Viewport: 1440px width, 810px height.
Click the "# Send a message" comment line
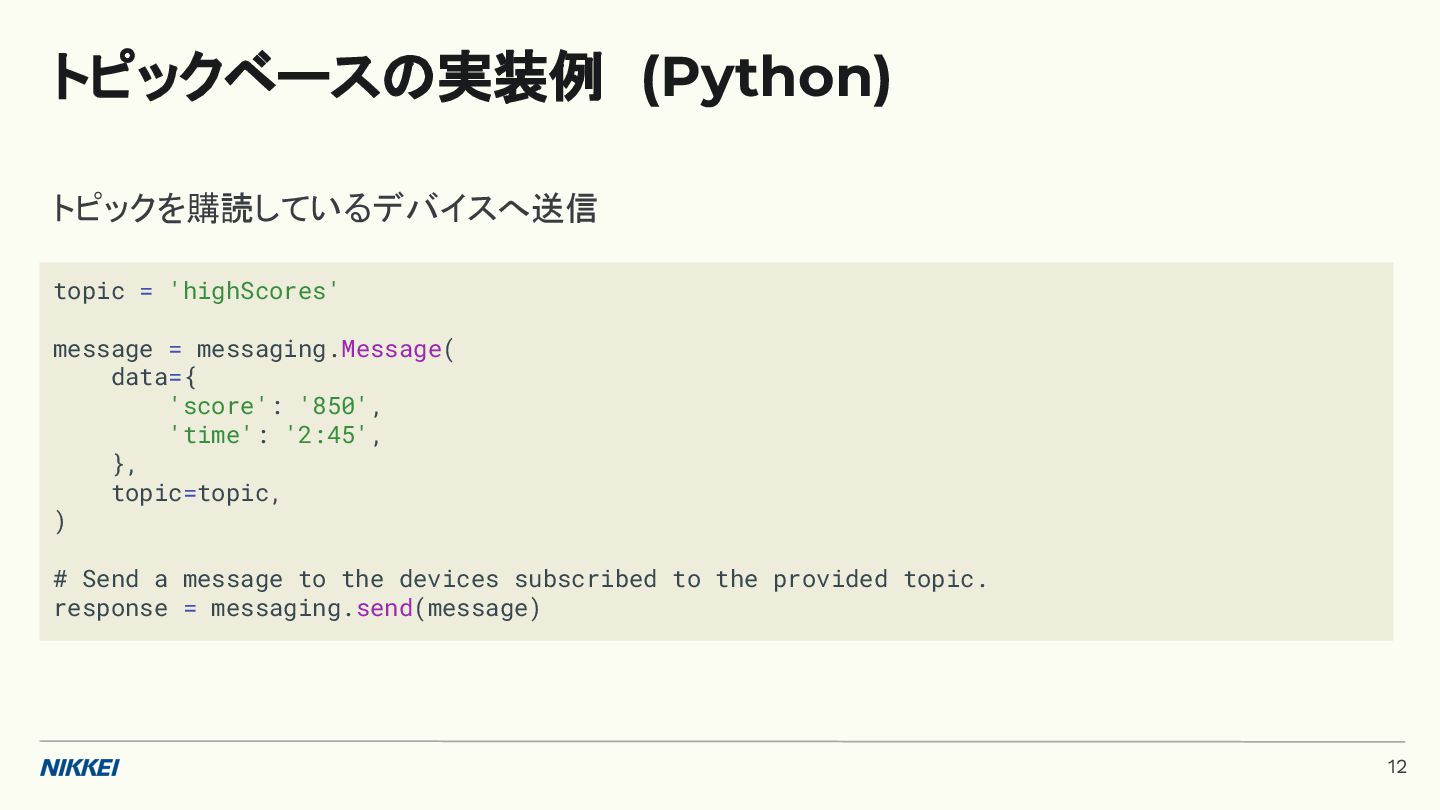[520, 579]
